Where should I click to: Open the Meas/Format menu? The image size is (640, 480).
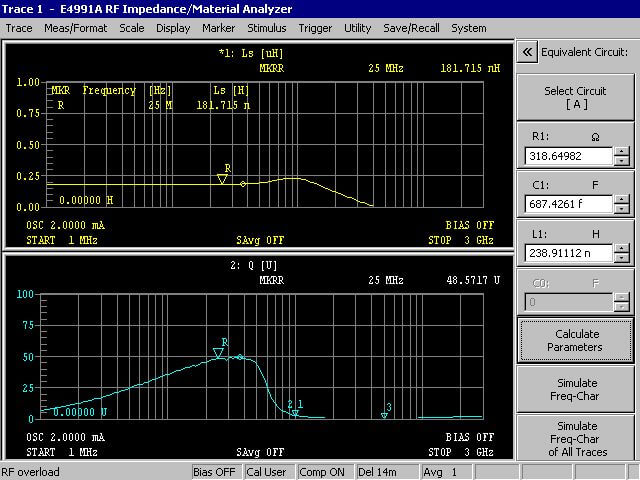click(76, 28)
